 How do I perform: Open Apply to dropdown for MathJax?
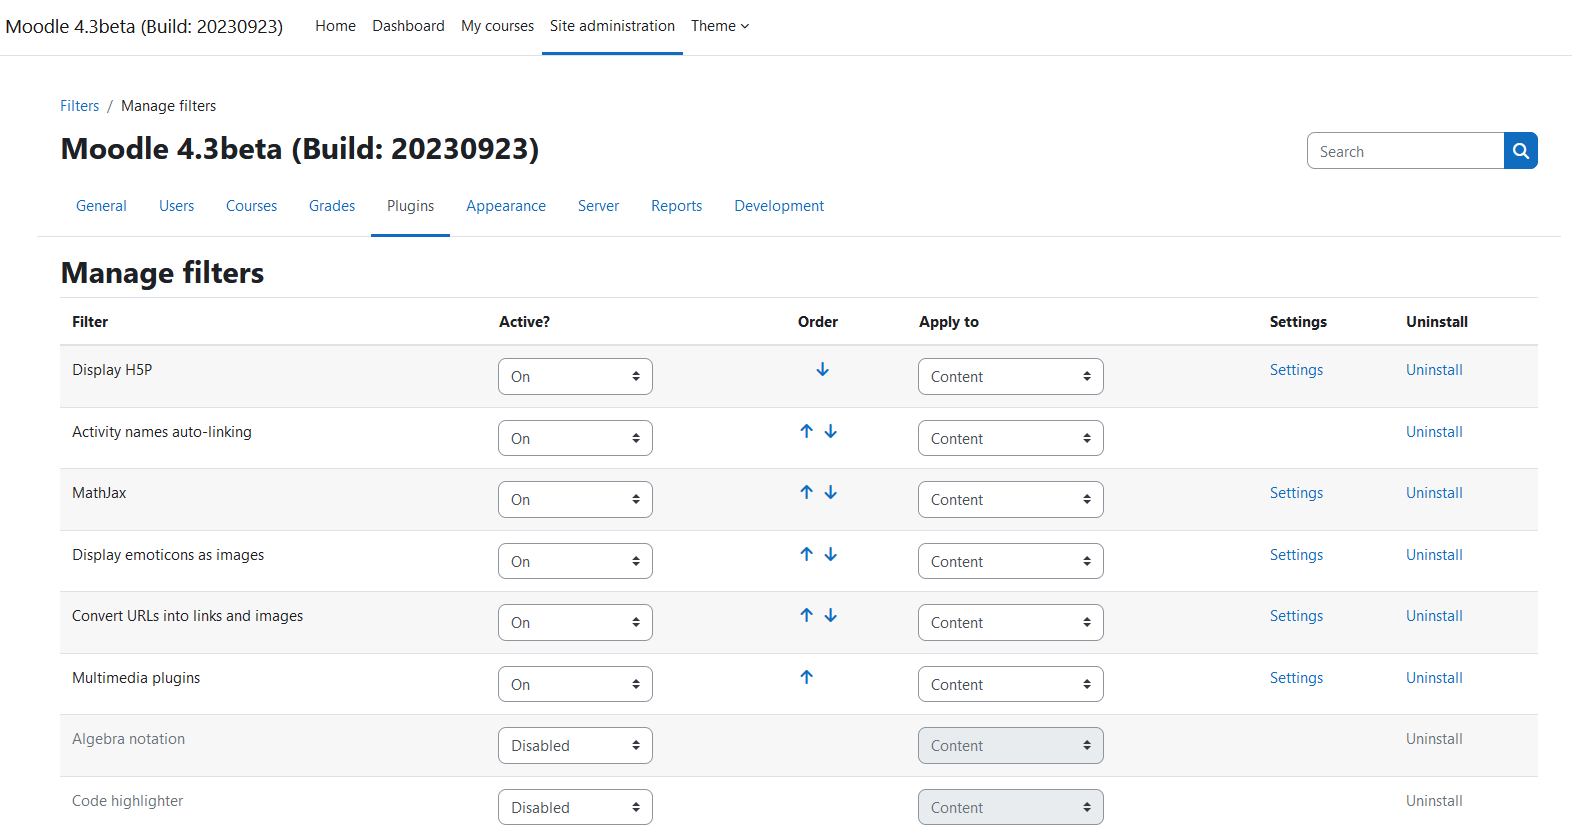pos(1011,500)
